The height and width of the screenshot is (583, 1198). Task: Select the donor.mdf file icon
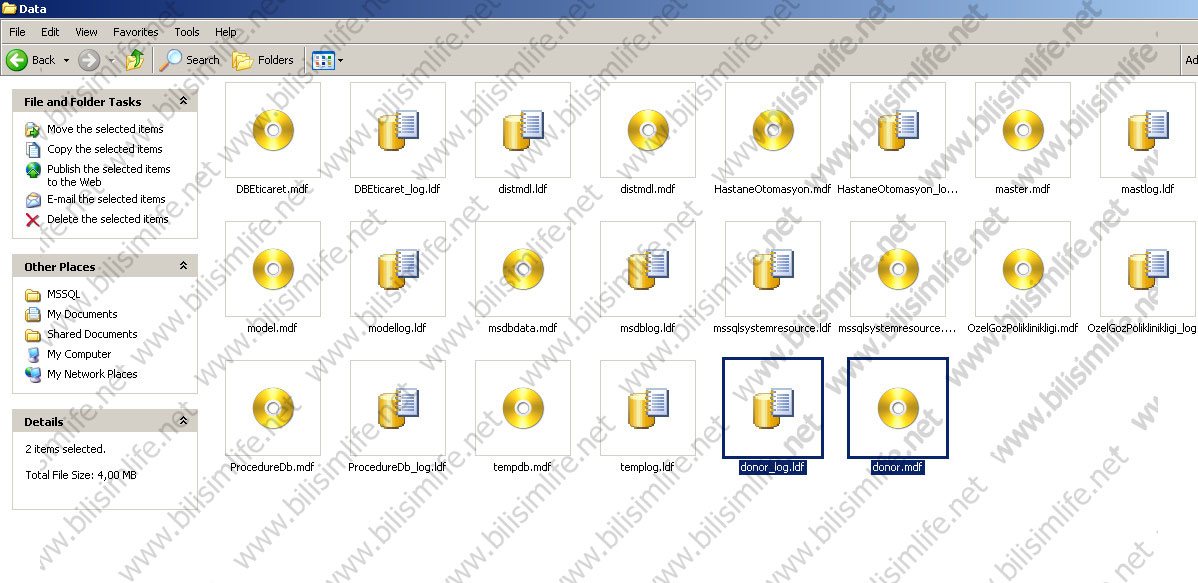[897, 408]
